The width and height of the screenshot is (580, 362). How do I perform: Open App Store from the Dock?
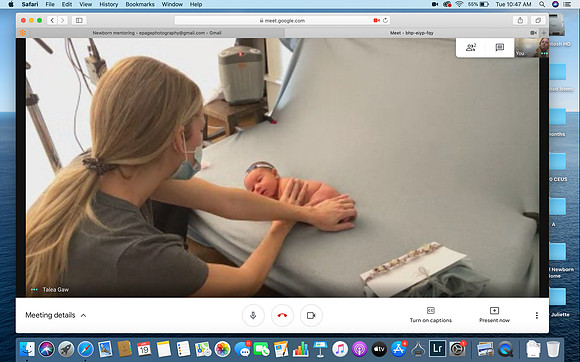tap(398, 349)
